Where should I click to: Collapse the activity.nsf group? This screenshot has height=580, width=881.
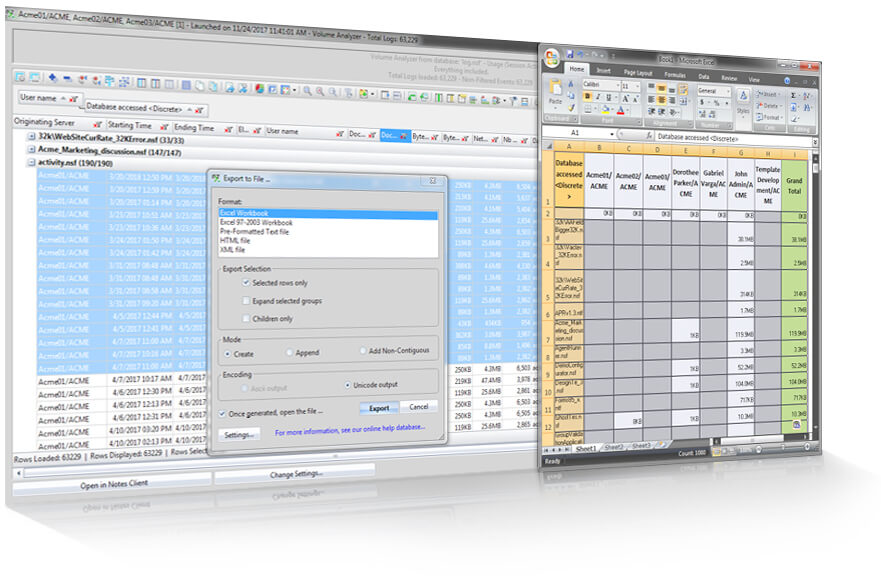coord(32,162)
